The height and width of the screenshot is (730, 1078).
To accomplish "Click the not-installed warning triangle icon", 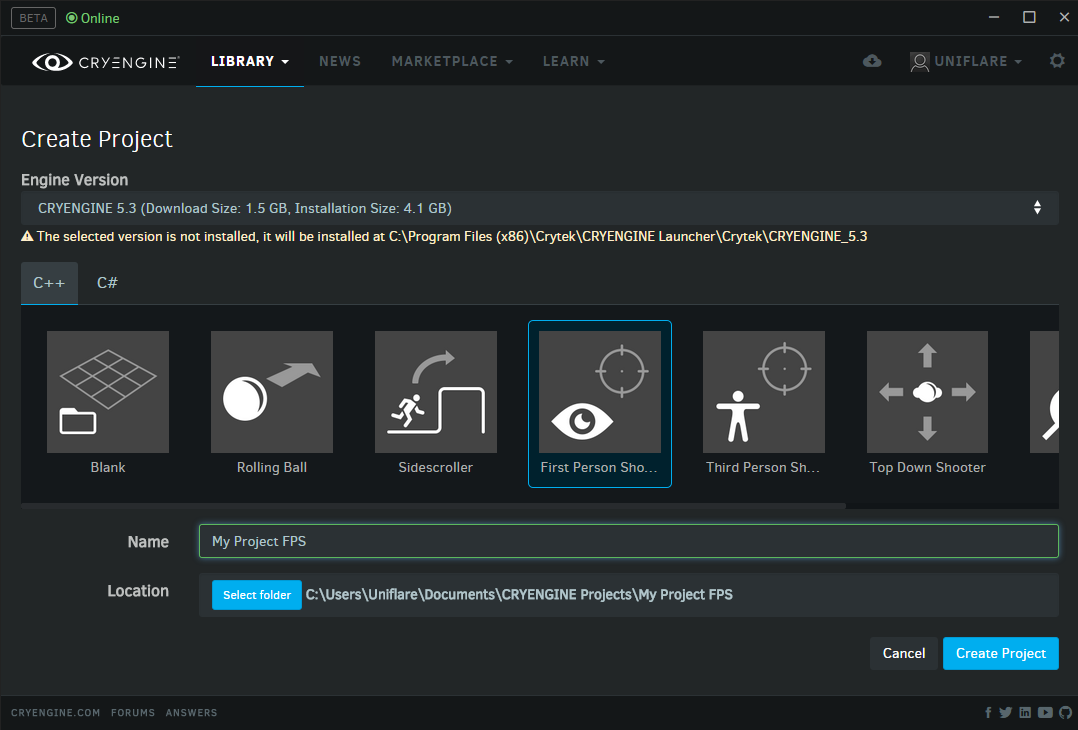I will (x=27, y=236).
